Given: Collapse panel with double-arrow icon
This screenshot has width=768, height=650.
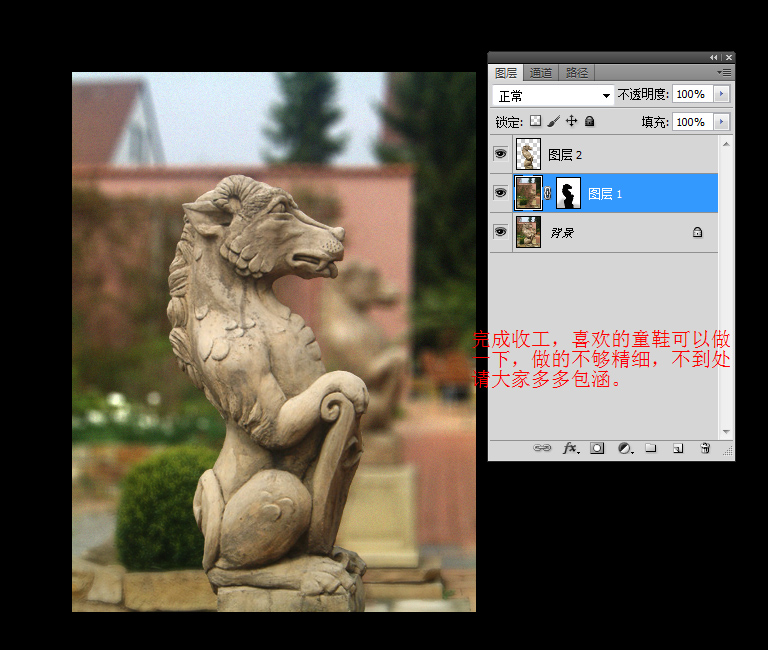Looking at the screenshot, I should (x=713, y=58).
